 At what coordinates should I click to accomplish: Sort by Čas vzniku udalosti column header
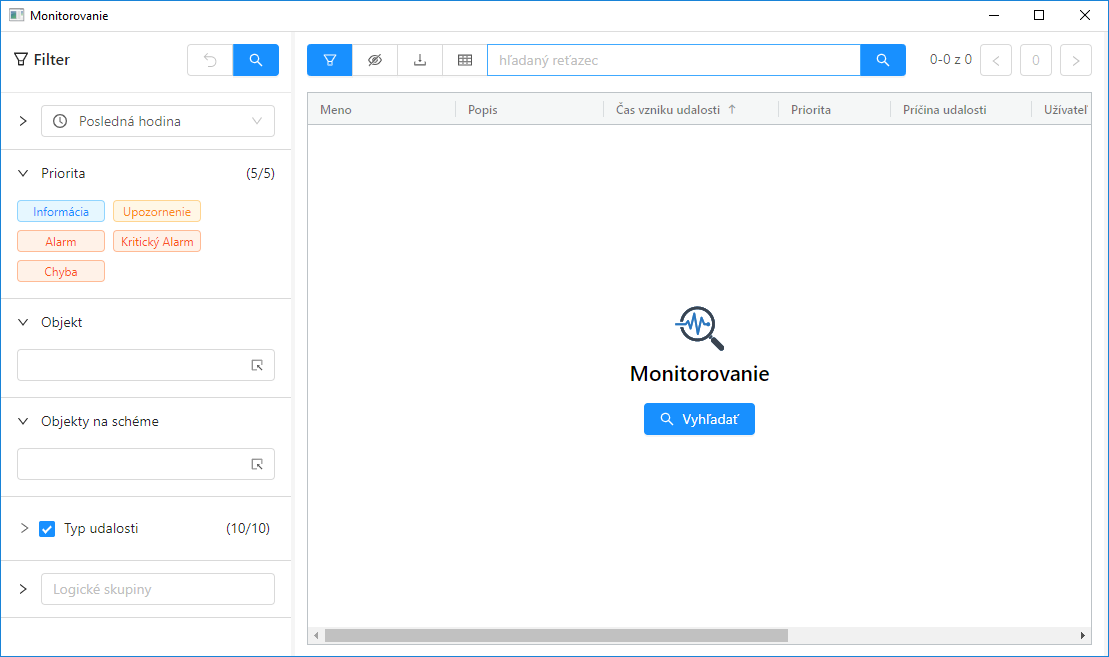(669, 110)
